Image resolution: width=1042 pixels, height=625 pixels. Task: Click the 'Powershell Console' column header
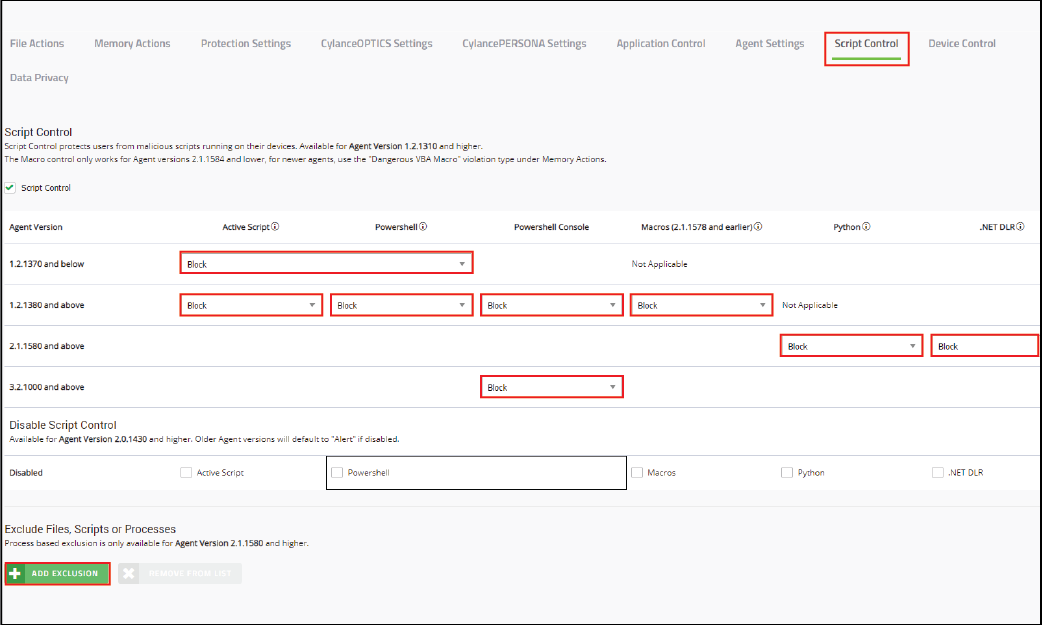[552, 227]
